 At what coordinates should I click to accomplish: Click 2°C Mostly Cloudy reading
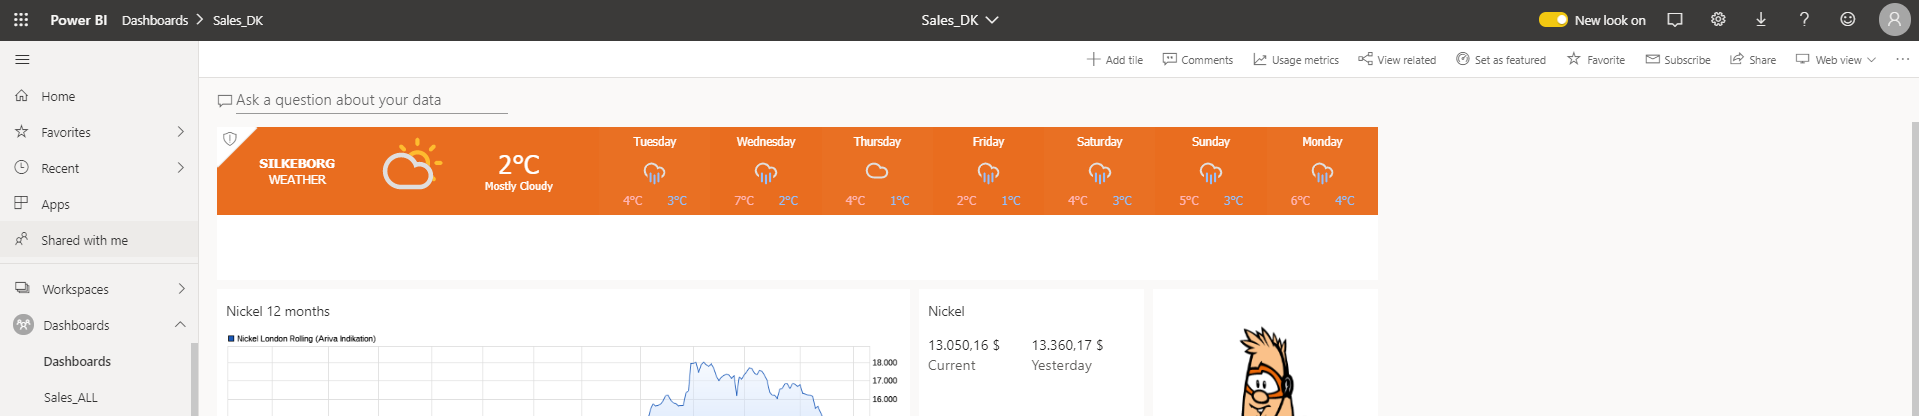(x=518, y=171)
